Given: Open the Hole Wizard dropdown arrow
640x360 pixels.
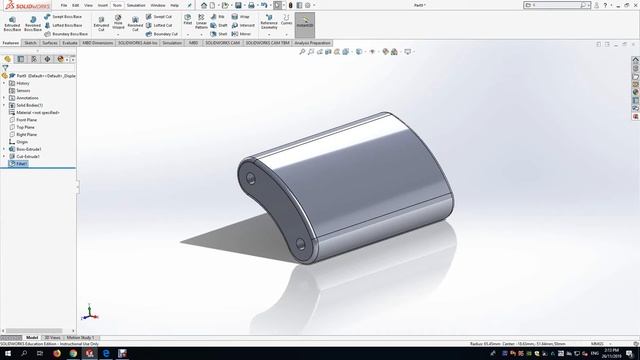Looking at the screenshot, I should [x=118, y=34].
